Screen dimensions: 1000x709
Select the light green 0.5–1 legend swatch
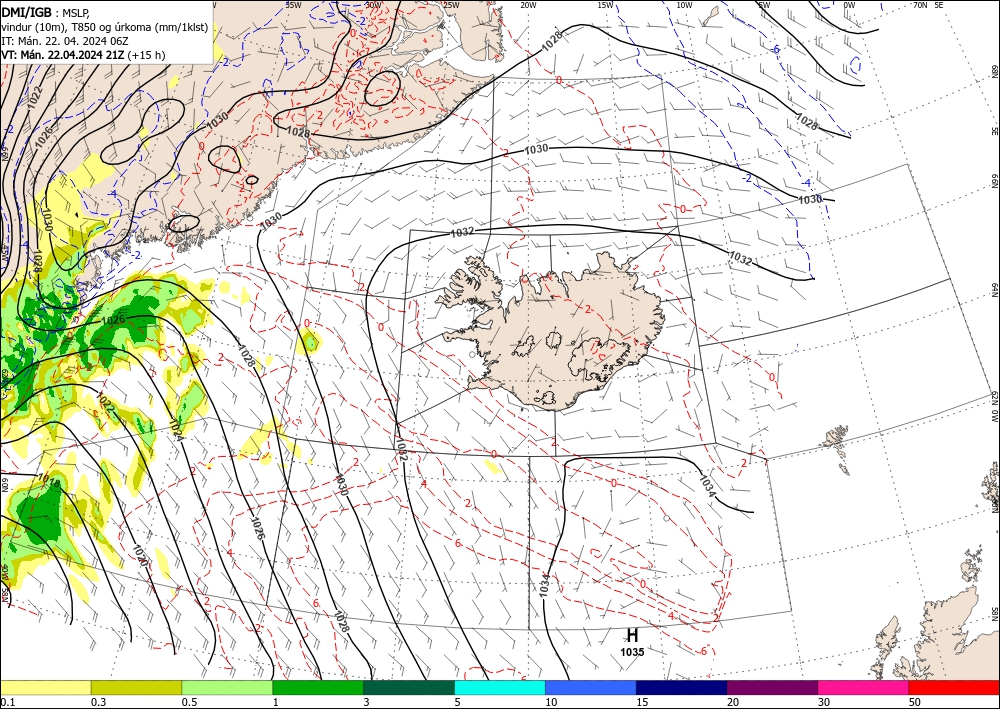[x=227, y=687]
